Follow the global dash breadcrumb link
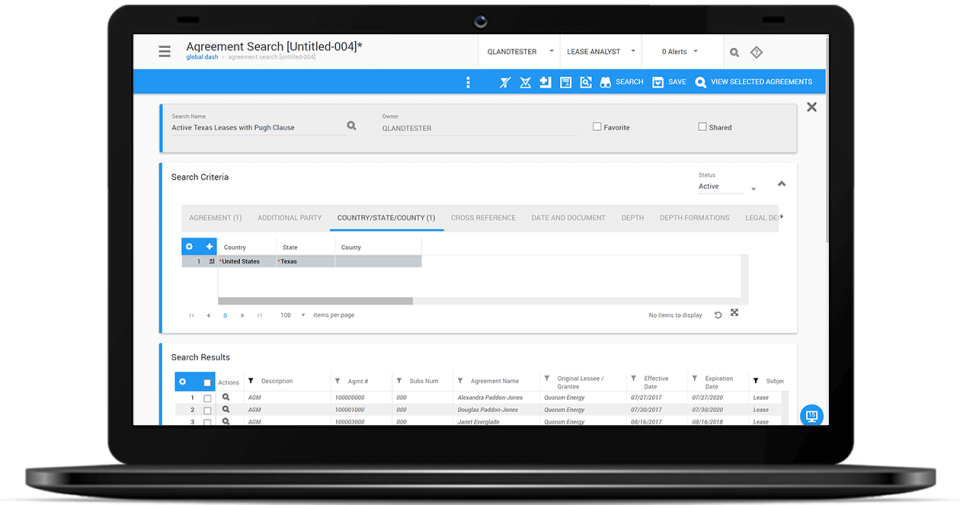Viewport: 960px width, 505px height. (x=202, y=57)
